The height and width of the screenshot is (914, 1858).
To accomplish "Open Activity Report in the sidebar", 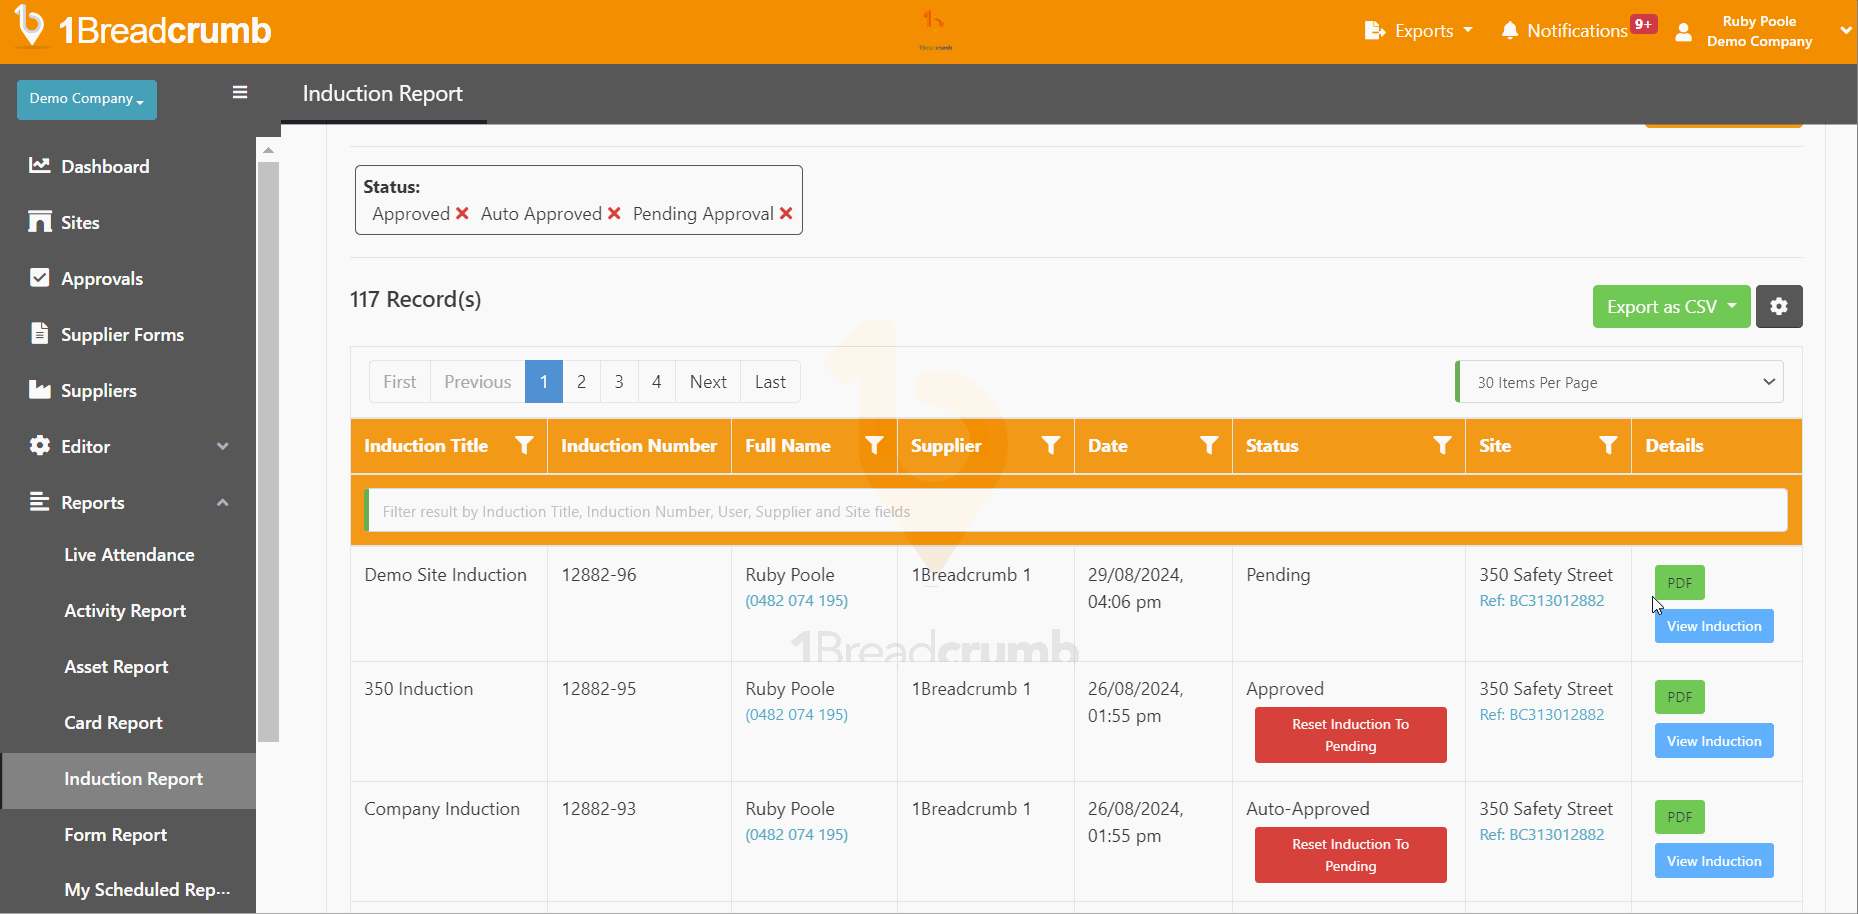I will [x=125, y=611].
